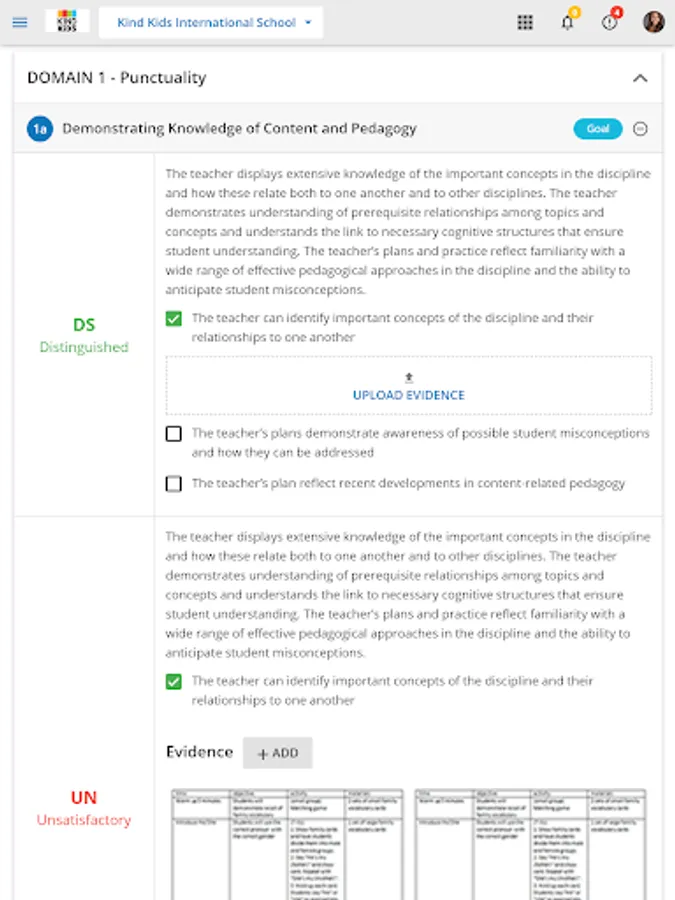Screen dimensions: 675x900
Task: Open the notifications bell
Action: click(x=567, y=22)
